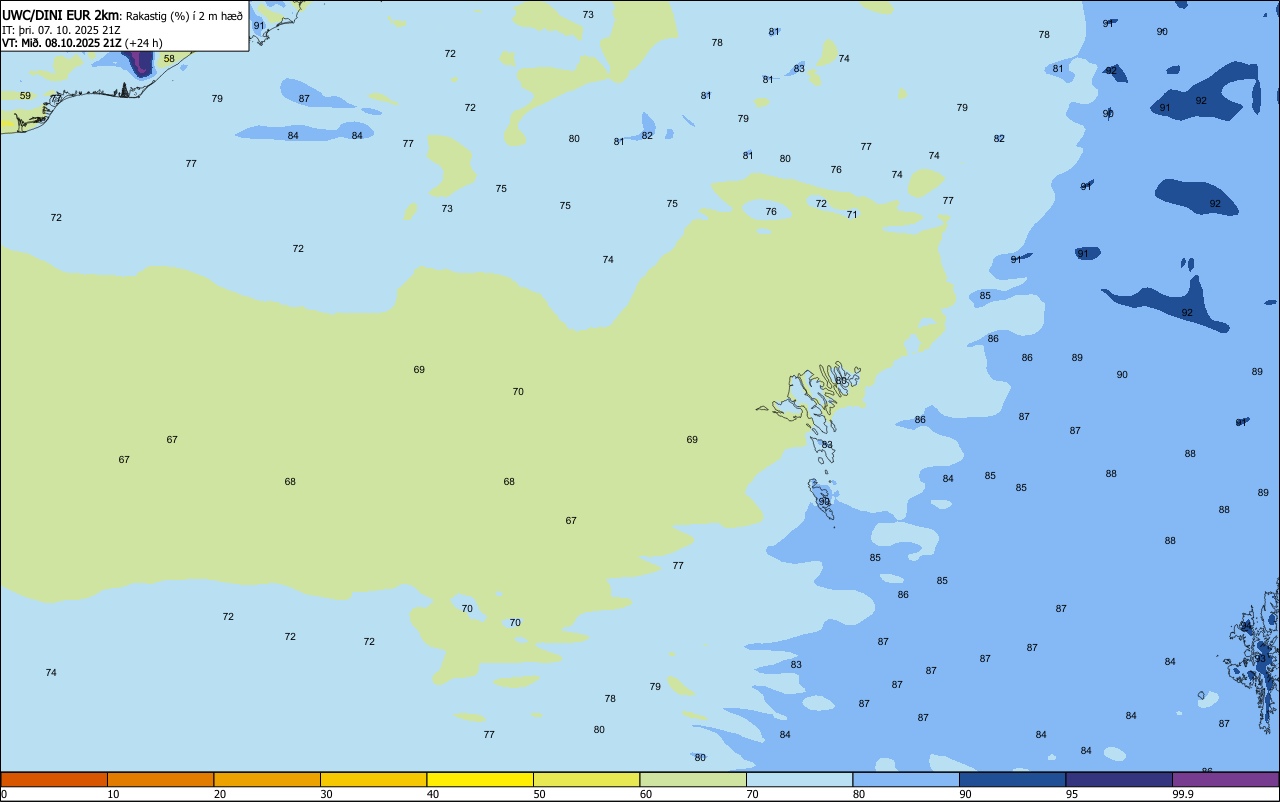Click the 'UWC/DINI EUR 2km' title text
Image resolution: width=1280 pixels, height=802 pixels.
point(61,15)
